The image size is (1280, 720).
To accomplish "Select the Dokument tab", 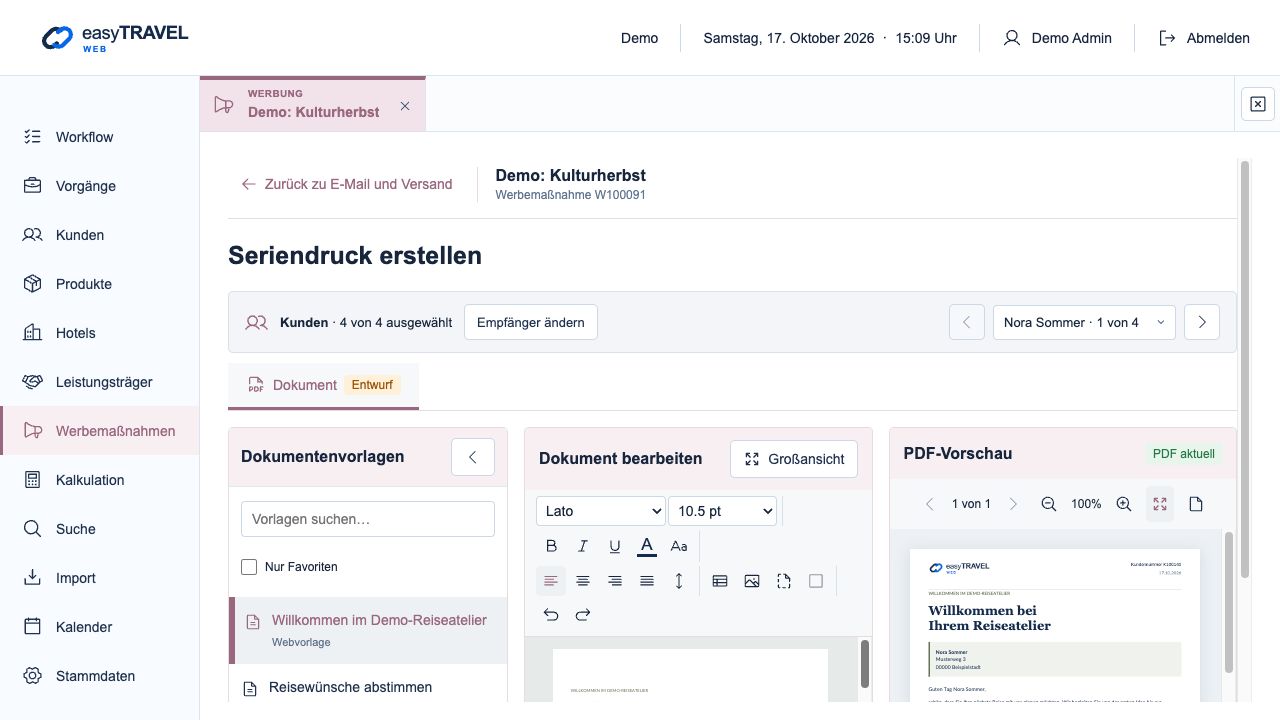I will tap(323, 385).
